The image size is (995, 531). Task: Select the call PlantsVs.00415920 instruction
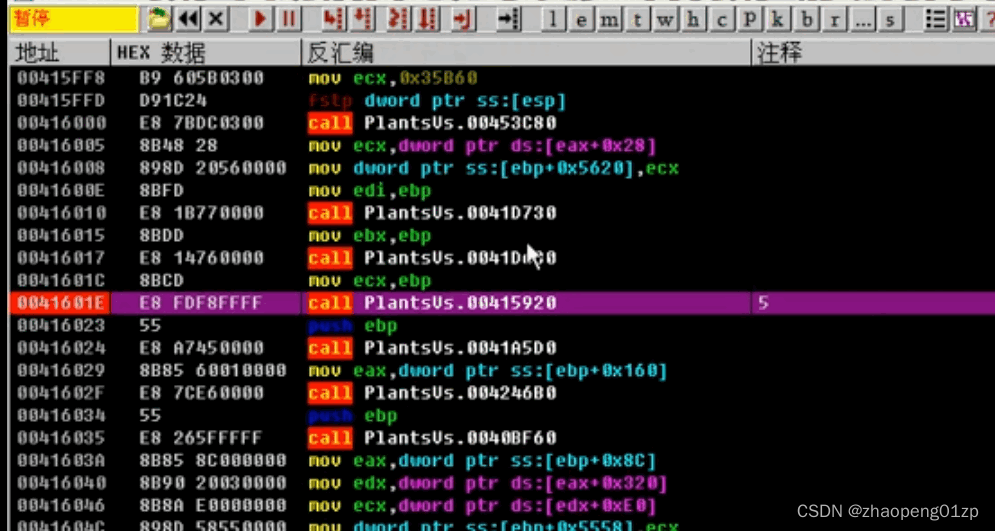click(432, 303)
